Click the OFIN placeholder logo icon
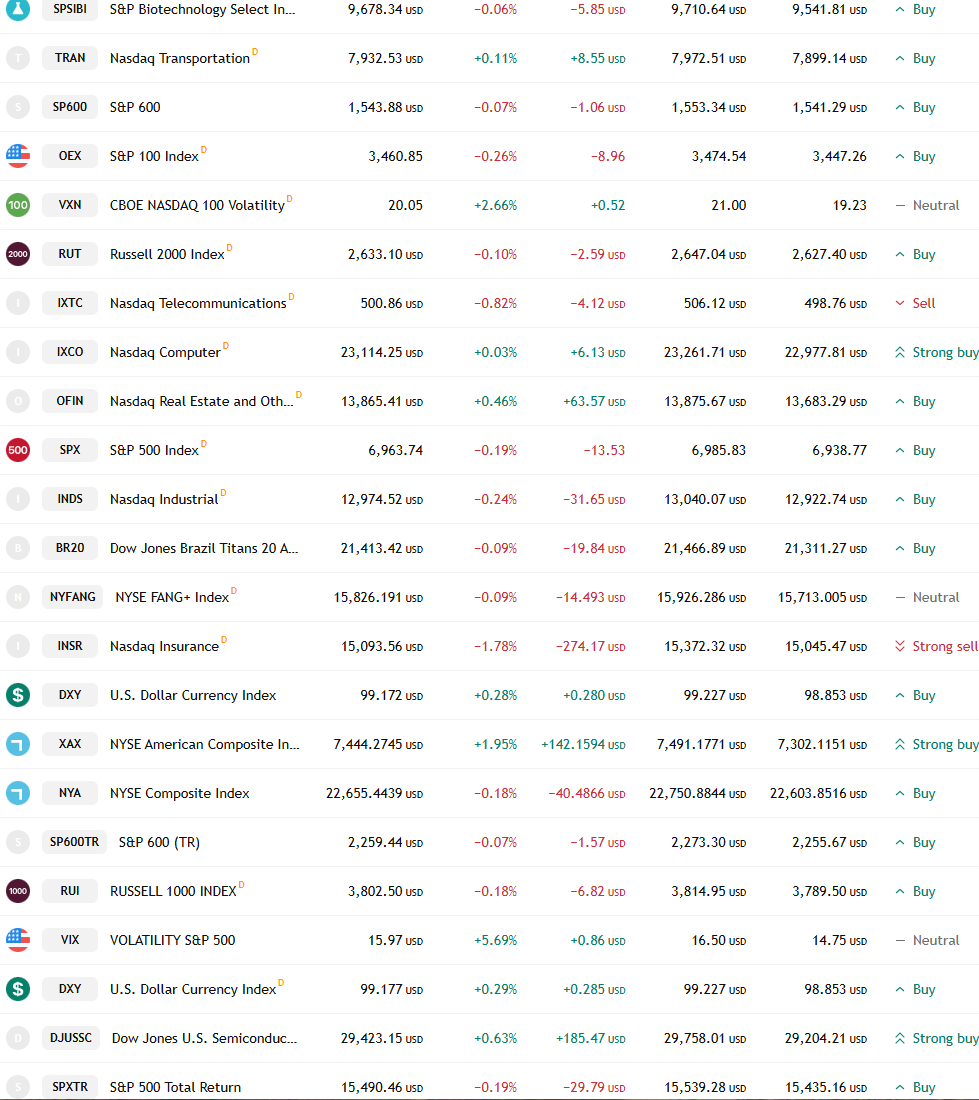The image size is (979, 1100). click(x=18, y=401)
